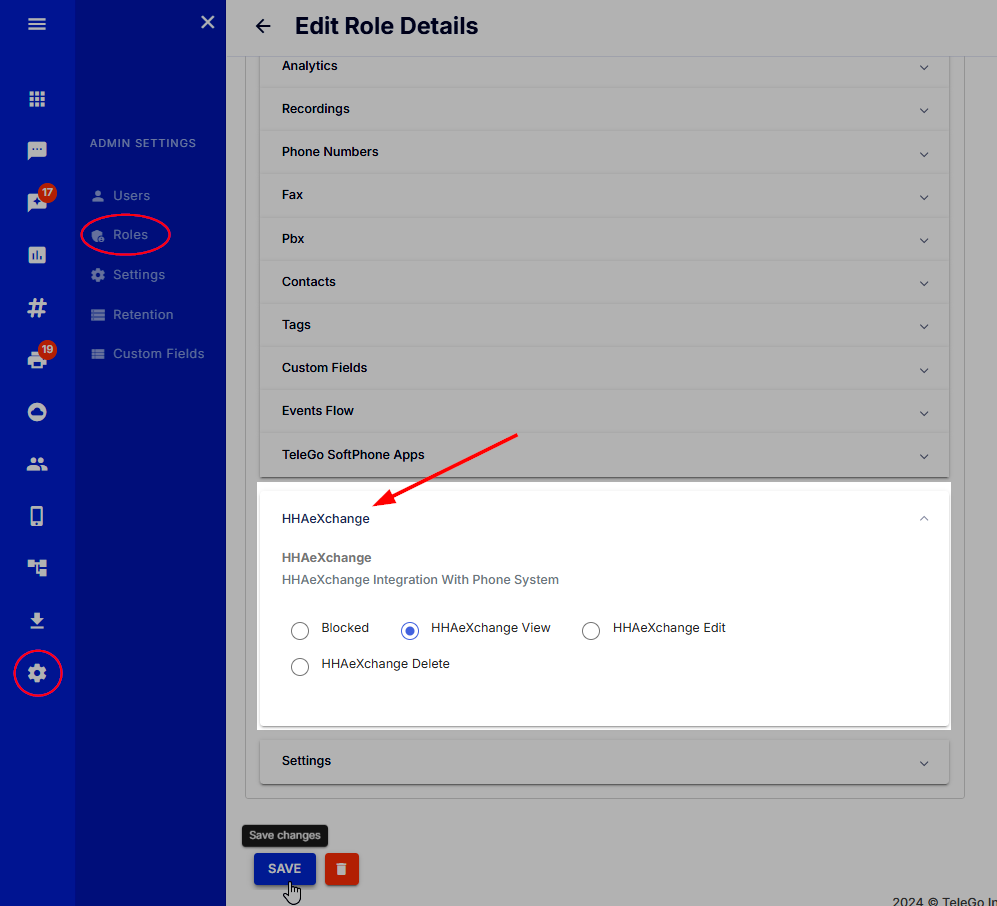This screenshot has width=997, height=906.
Task: Click the Analytics section label
Action: coord(309,66)
